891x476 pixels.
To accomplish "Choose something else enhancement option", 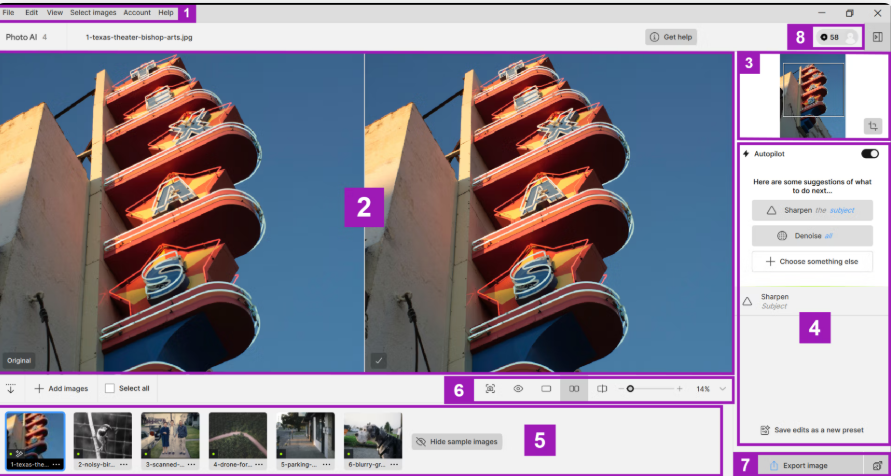I will (812, 261).
